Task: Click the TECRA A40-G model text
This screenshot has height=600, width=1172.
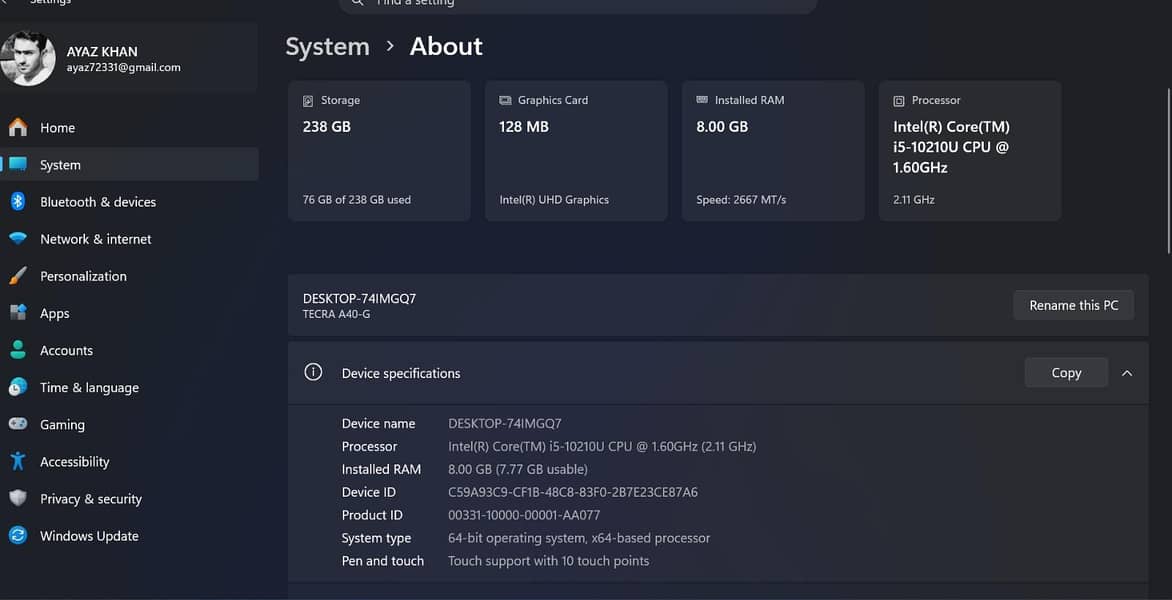Action: coord(336,315)
